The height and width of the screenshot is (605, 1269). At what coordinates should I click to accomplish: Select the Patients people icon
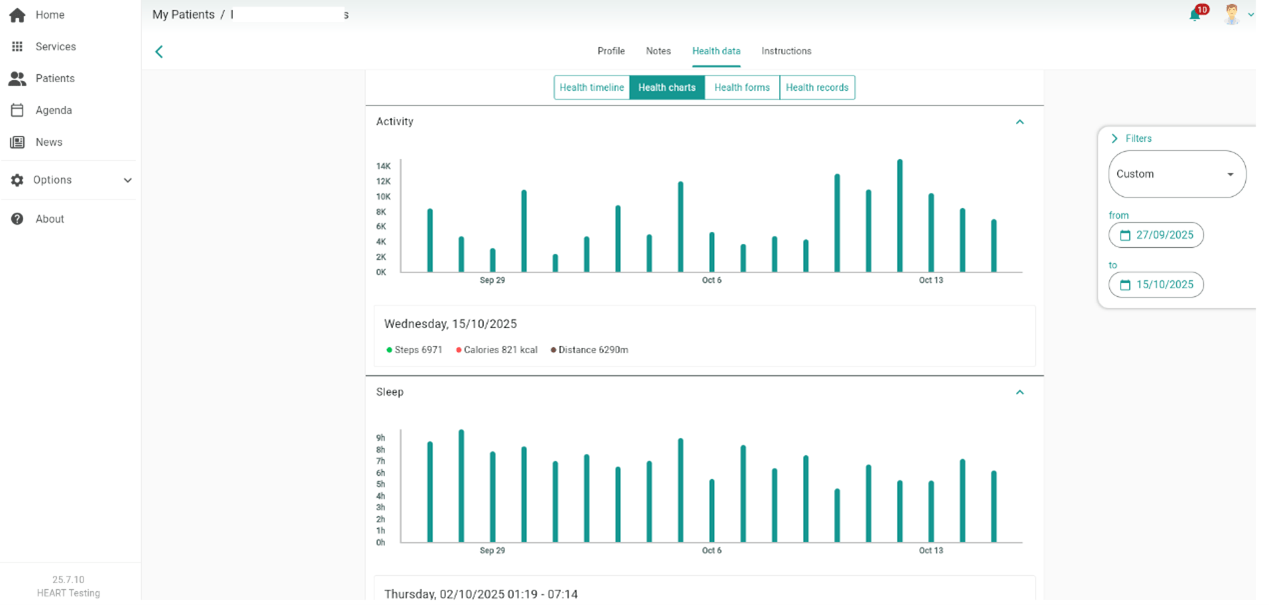point(17,78)
